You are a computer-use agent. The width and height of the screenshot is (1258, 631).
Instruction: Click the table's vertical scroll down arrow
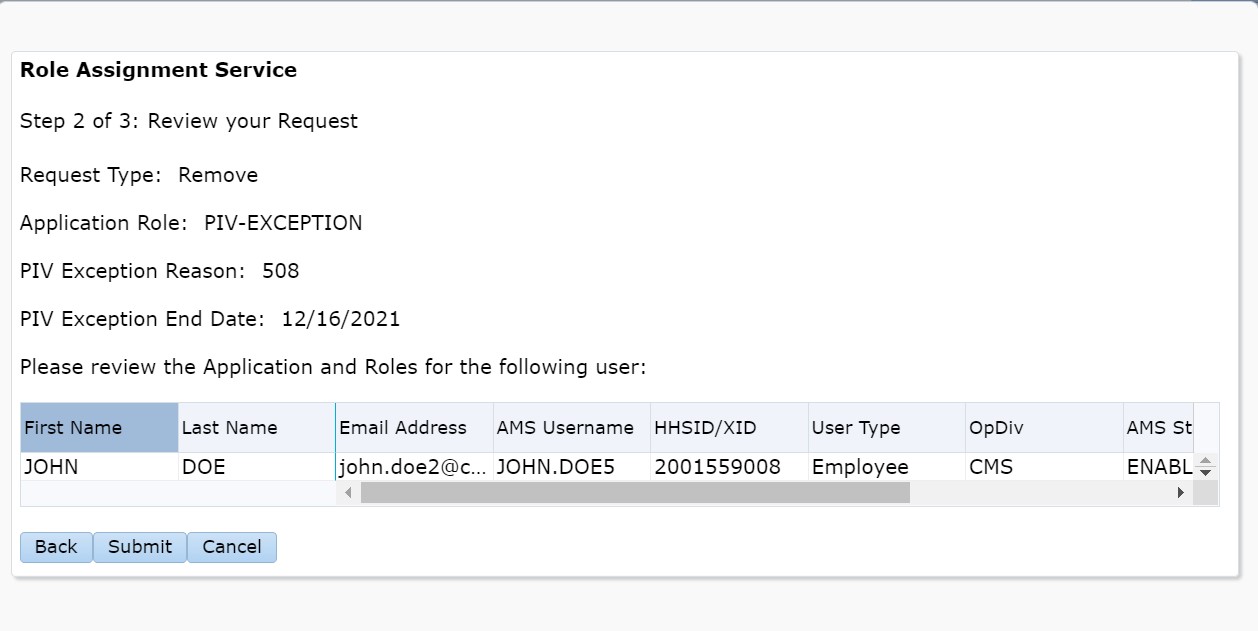[x=1205, y=472]
